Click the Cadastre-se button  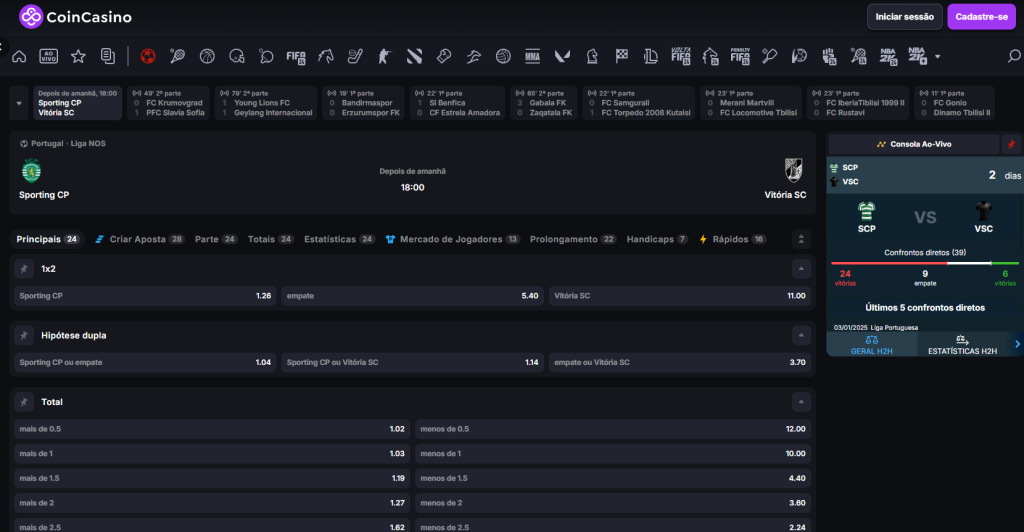(x=982, y=17)
